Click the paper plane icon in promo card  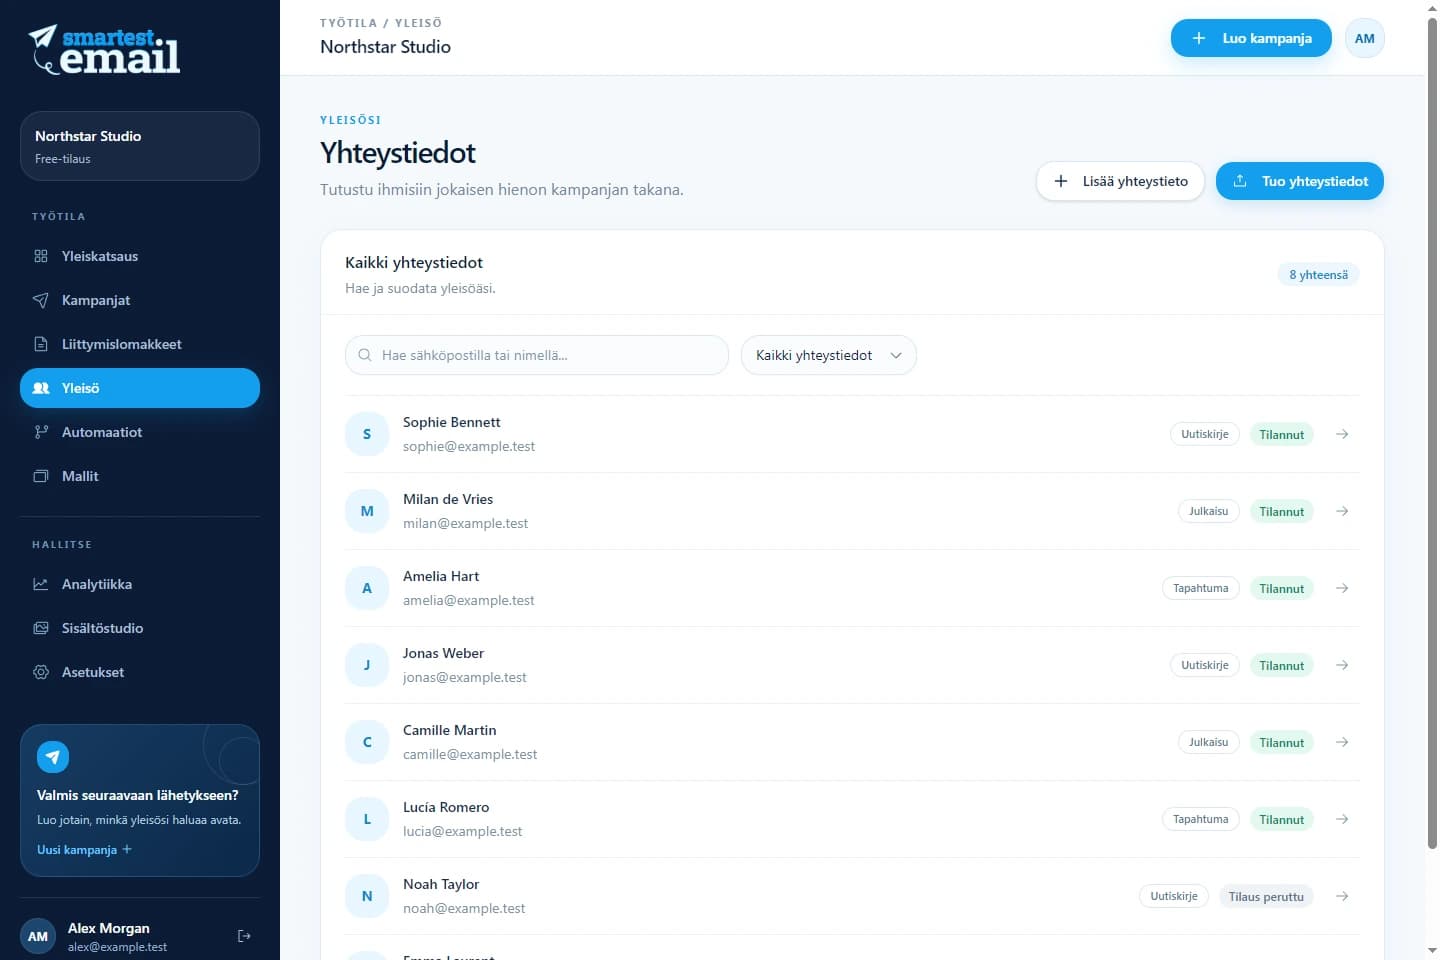pyautogui.click(x=53, y=757)
